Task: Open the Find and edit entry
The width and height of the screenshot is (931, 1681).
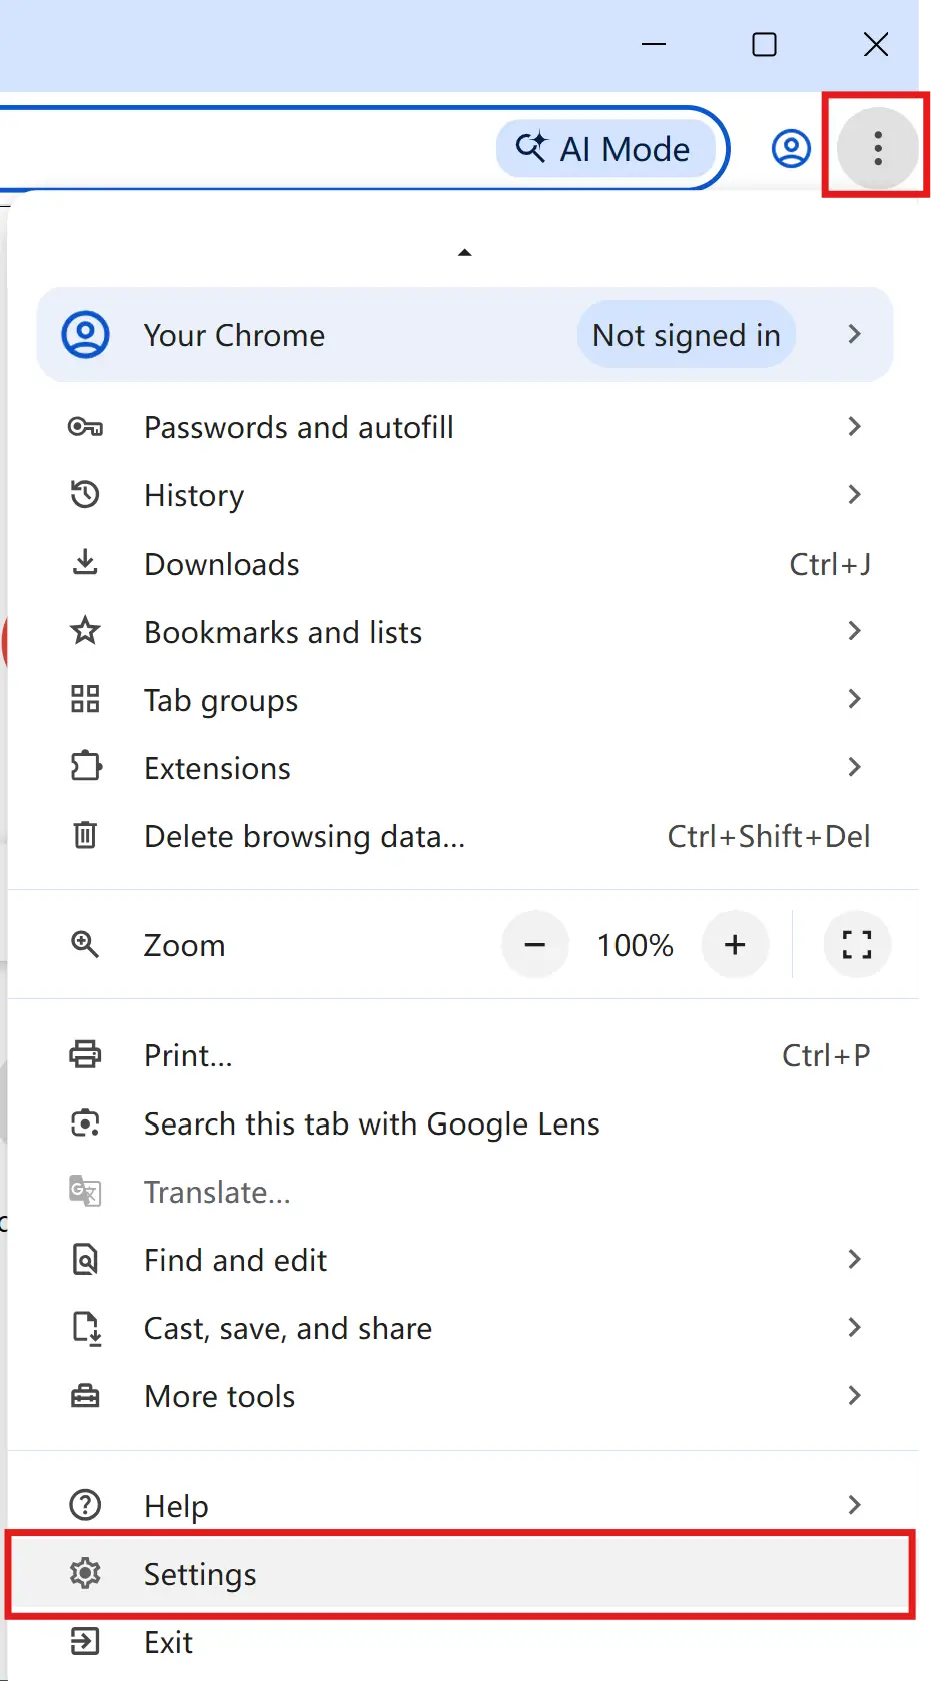Action: point(464,1260)
